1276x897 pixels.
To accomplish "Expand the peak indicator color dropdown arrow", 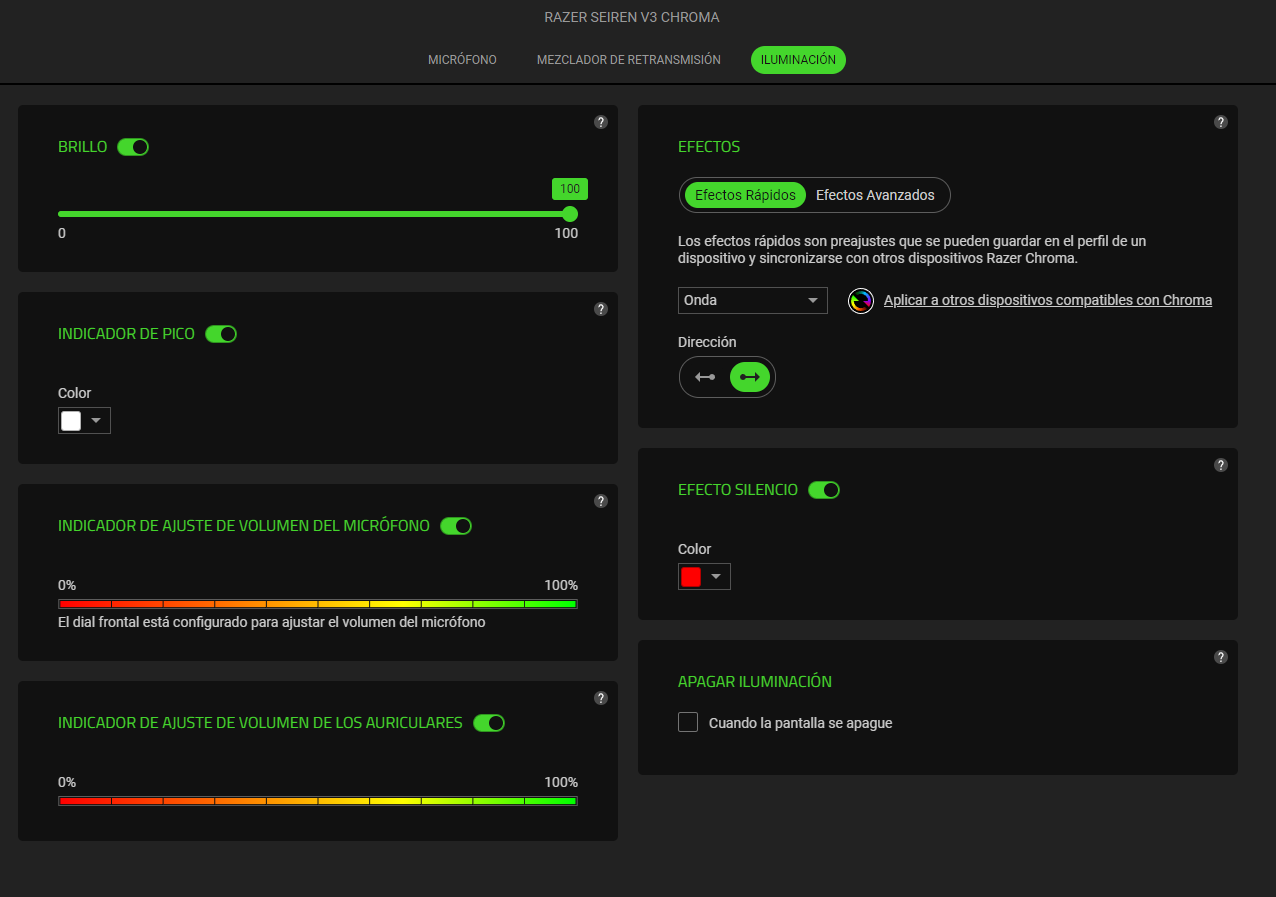I will 96,421.
